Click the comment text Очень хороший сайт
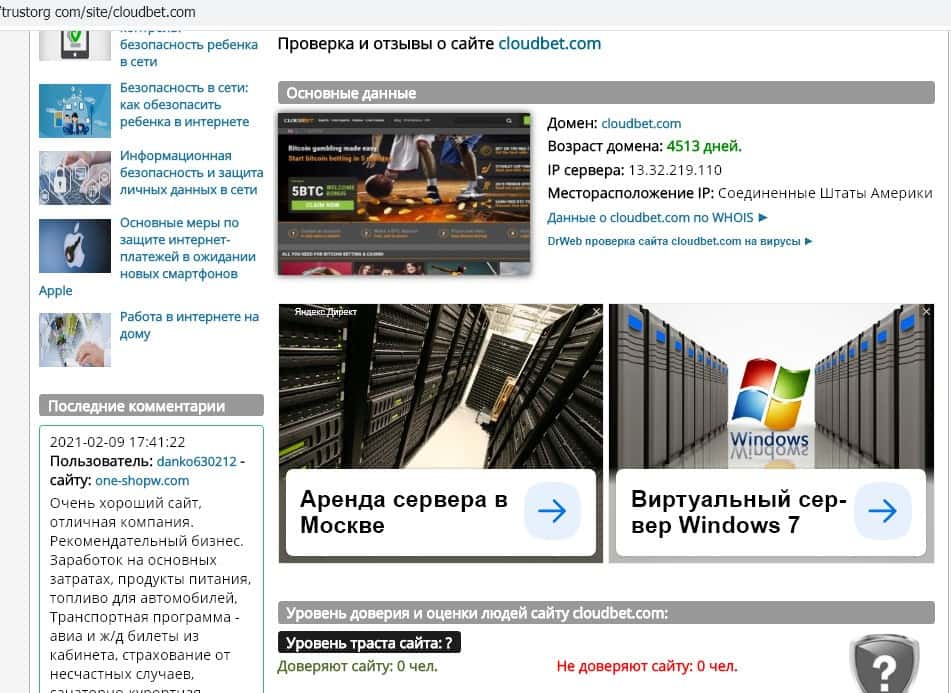The width and height of the screenshot is (951, 693). tap(126, 503)
